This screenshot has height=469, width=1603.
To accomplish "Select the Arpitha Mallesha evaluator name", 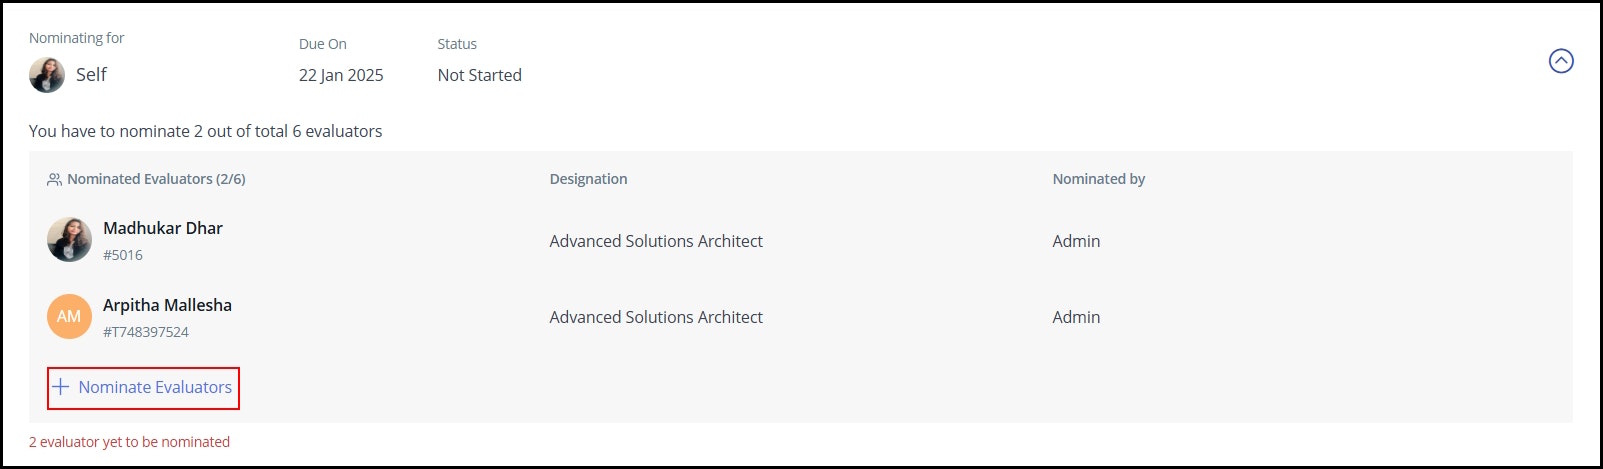I will (x=167, y=305).
